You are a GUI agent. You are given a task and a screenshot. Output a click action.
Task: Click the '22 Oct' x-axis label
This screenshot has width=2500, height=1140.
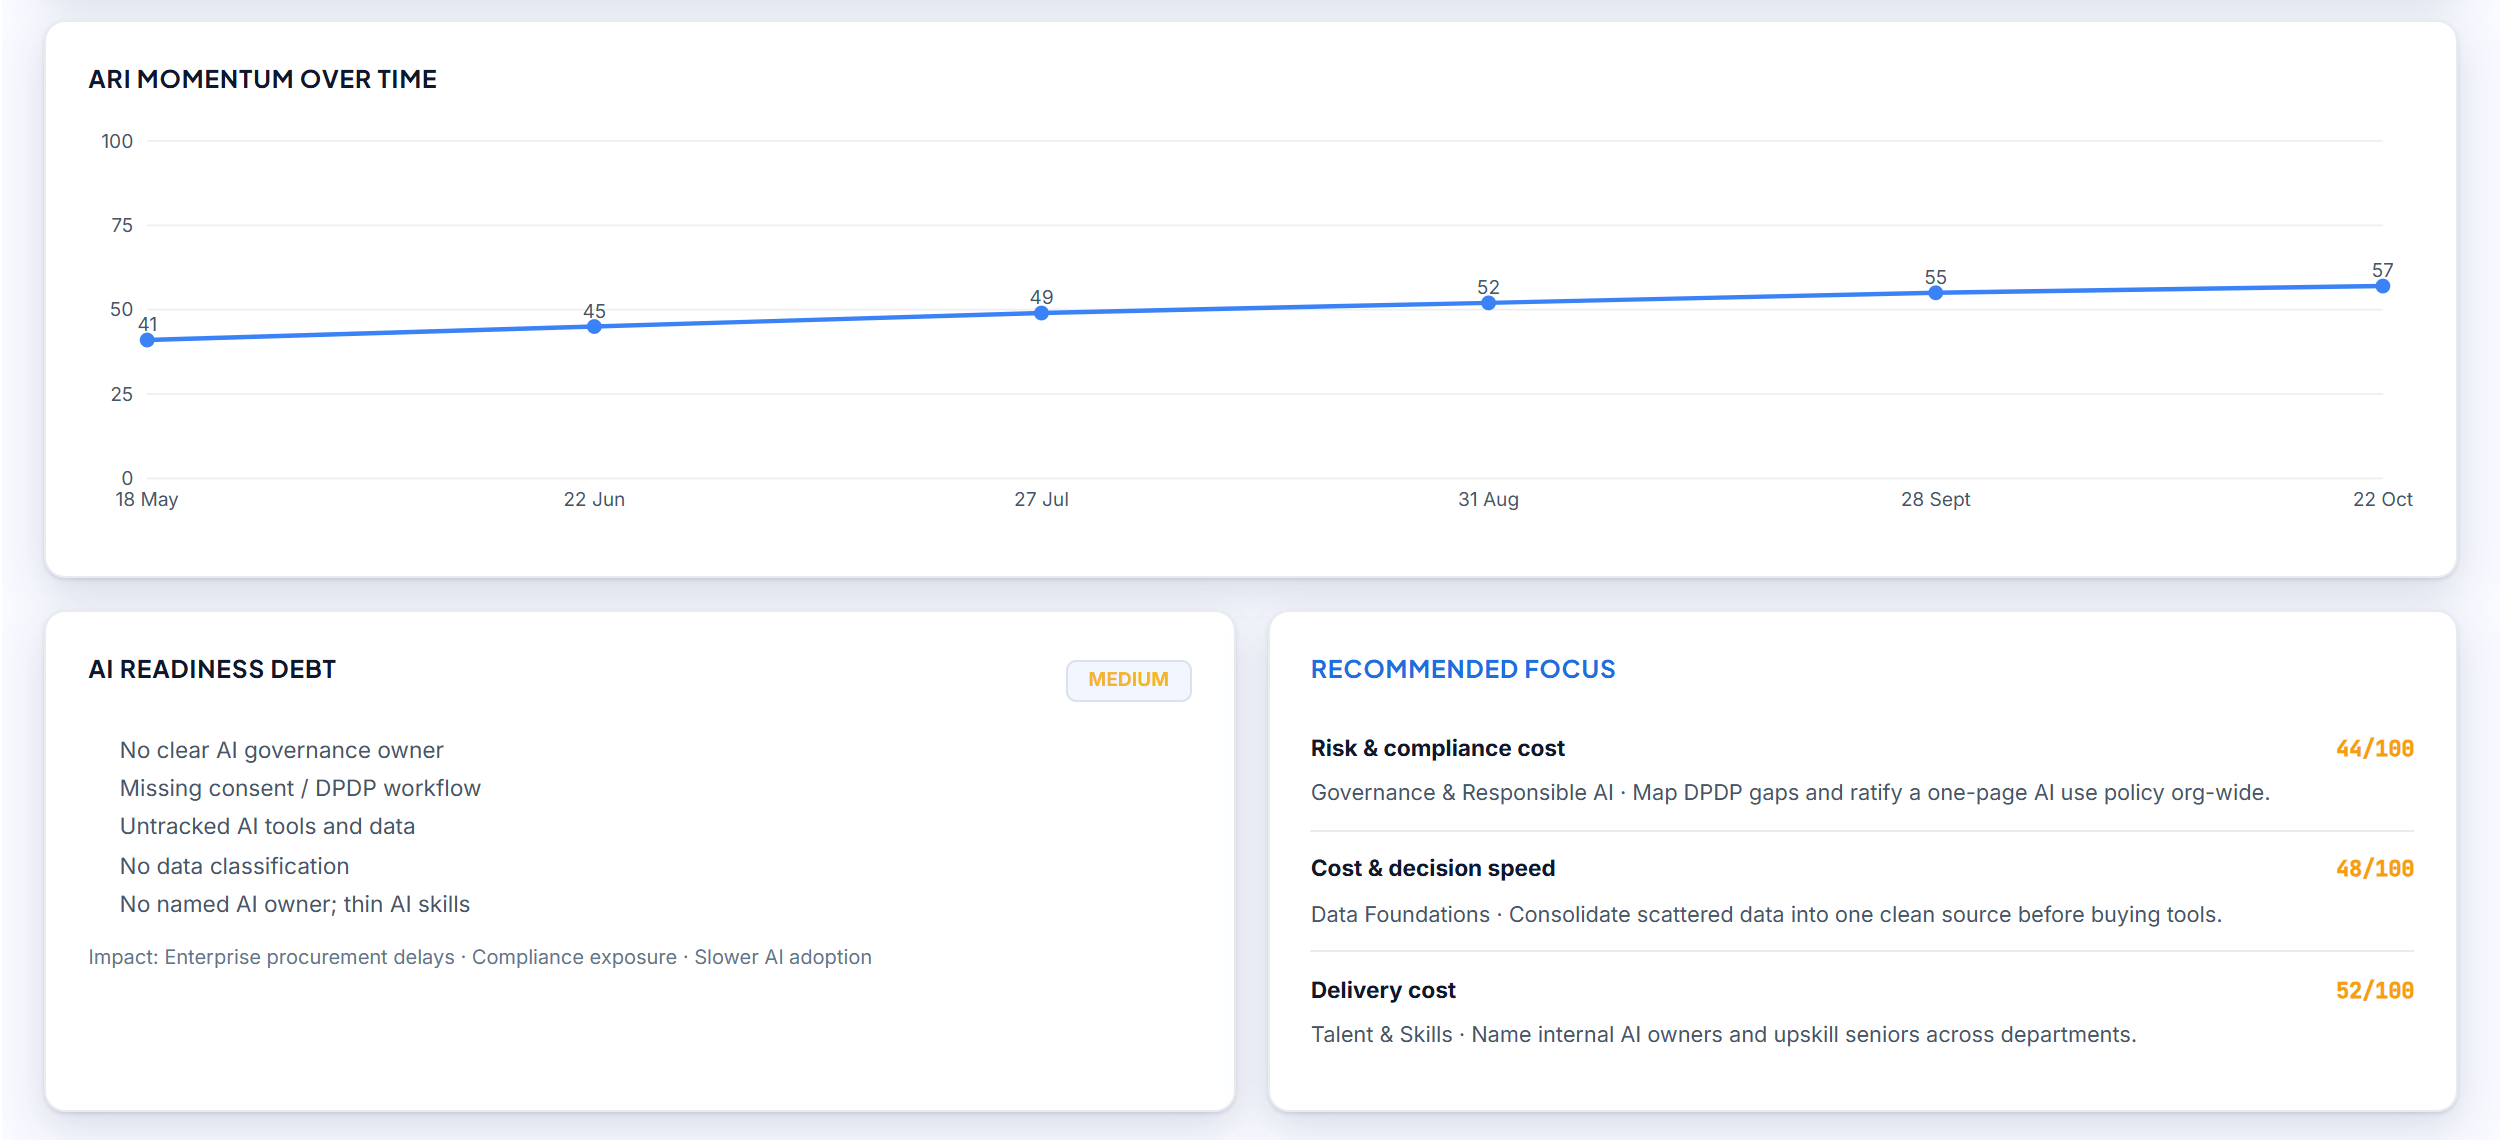pyautogui.click(x=2382, y=499)
